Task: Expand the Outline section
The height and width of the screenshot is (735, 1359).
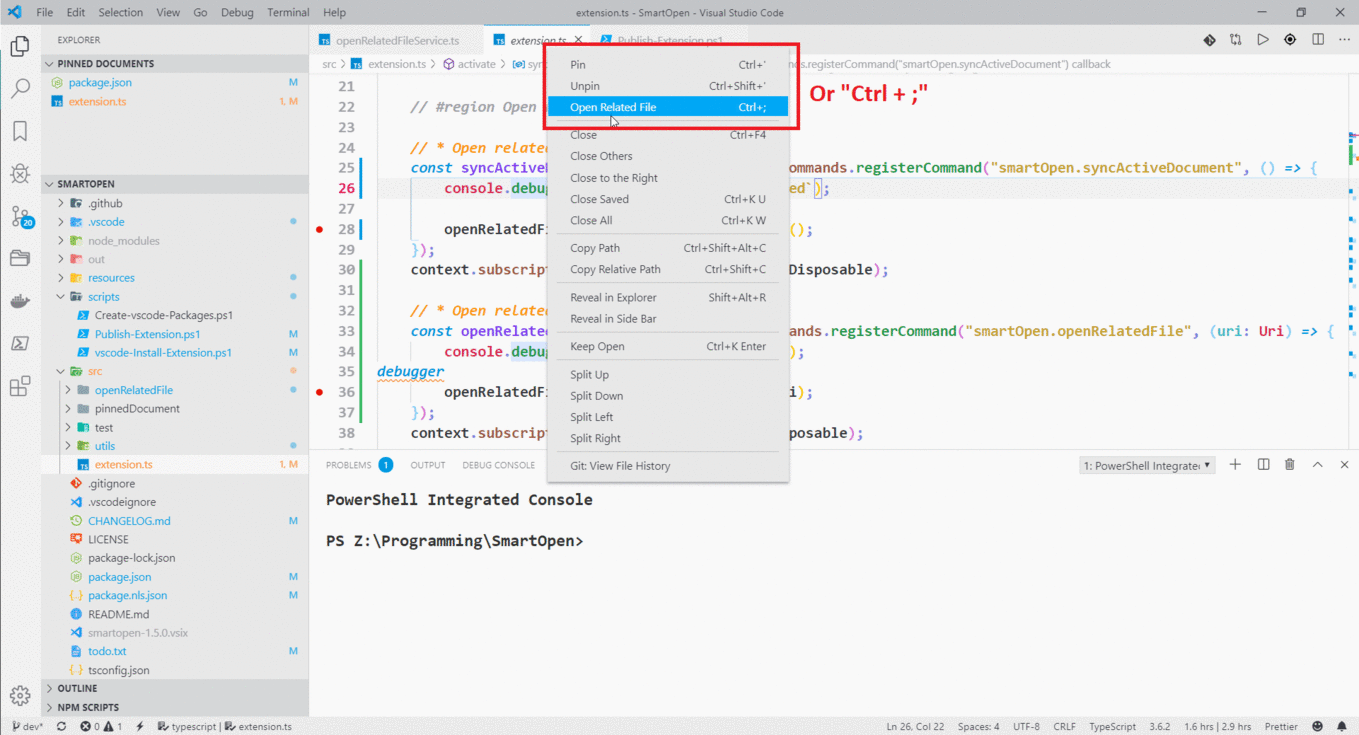Action: (x=175, y=688)
